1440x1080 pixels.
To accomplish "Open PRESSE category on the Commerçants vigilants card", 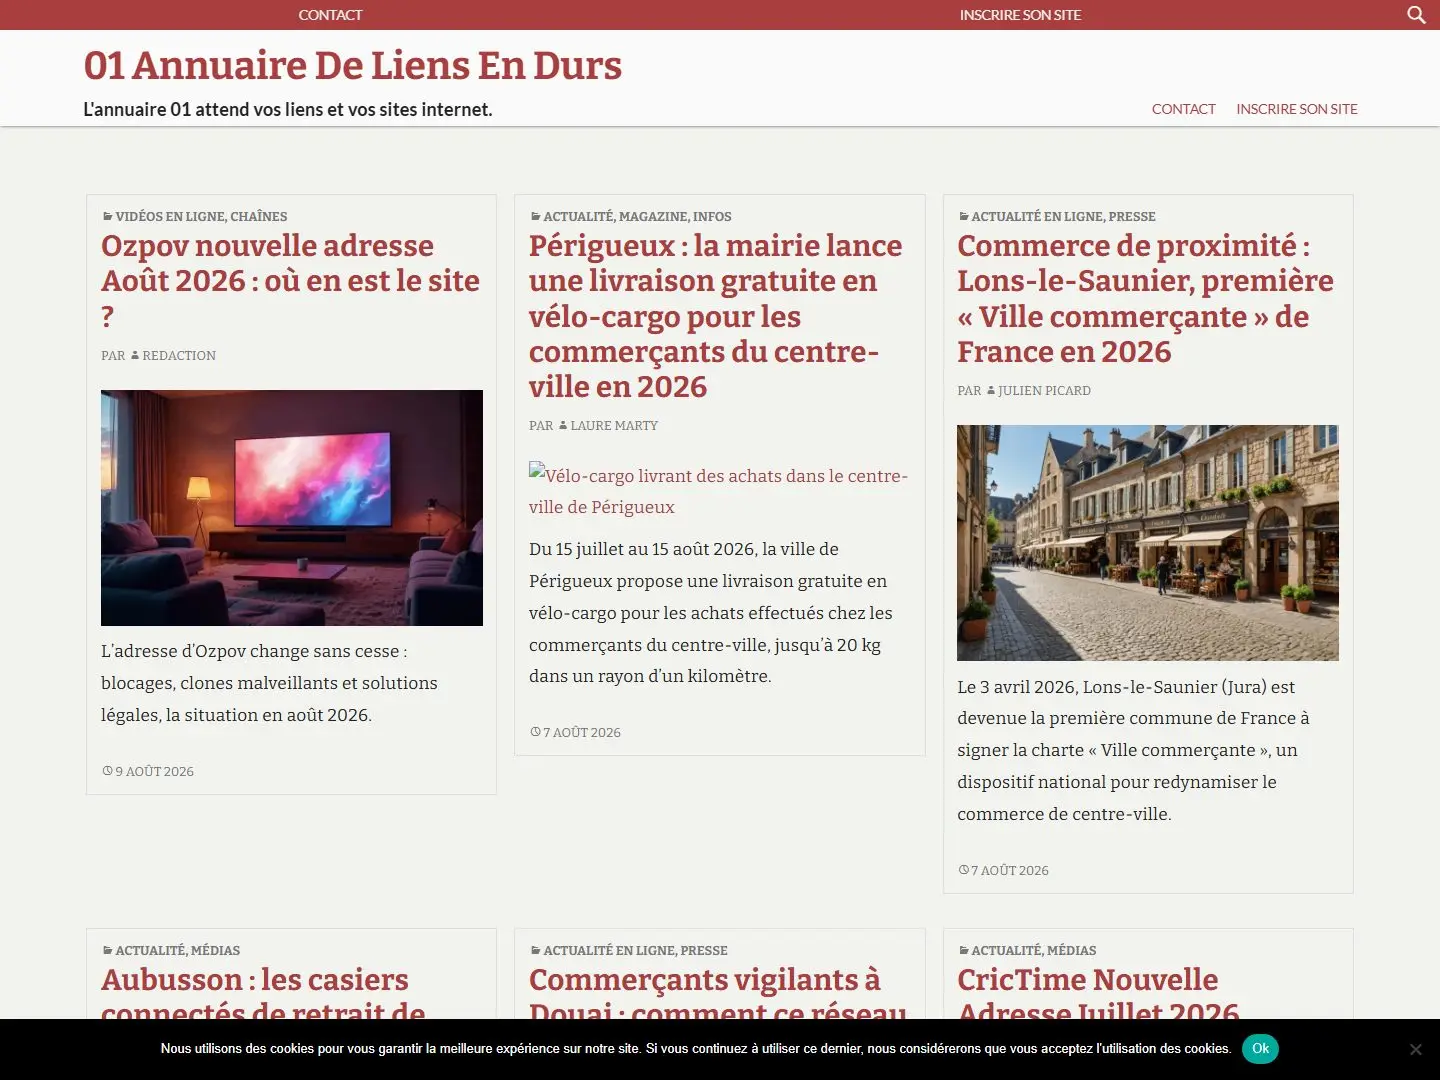I will click(704, 950).
